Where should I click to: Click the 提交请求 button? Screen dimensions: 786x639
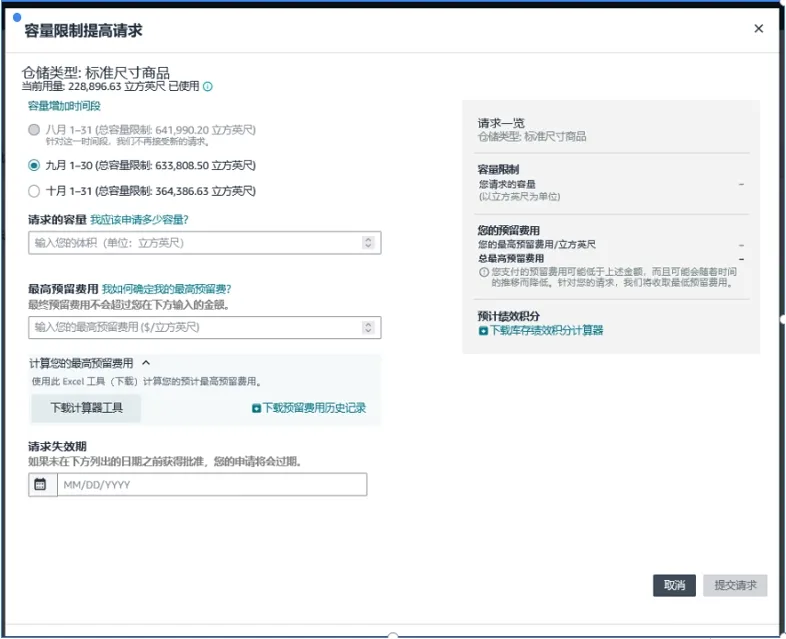pyautogui.click(x=735, y=585)
